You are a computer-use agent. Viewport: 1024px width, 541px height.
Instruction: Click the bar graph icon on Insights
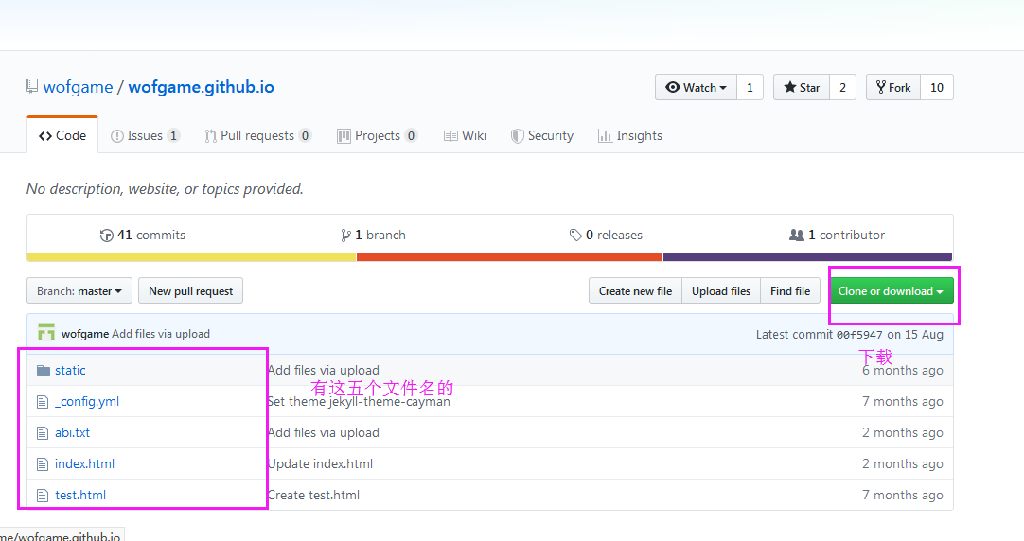click(604, 136)
